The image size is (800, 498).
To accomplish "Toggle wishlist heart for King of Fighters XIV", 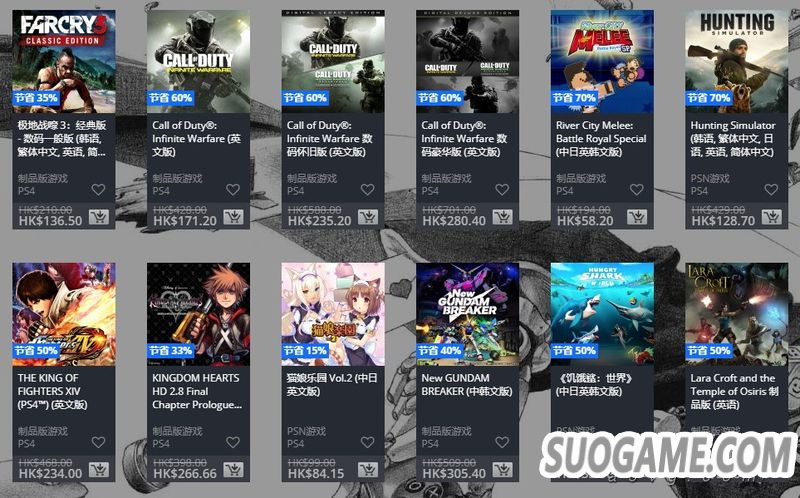I will click(98, 442).
